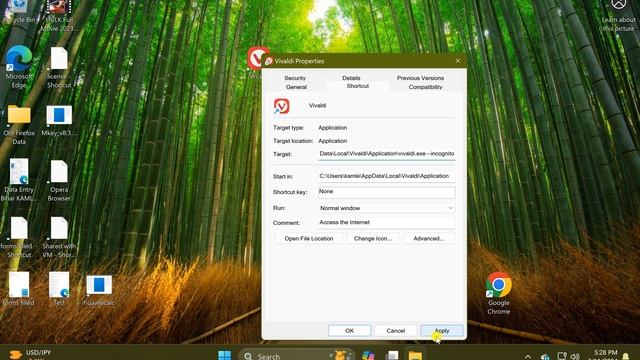Click the Change Icon button

pyautogui.click(x=373, y=238)
